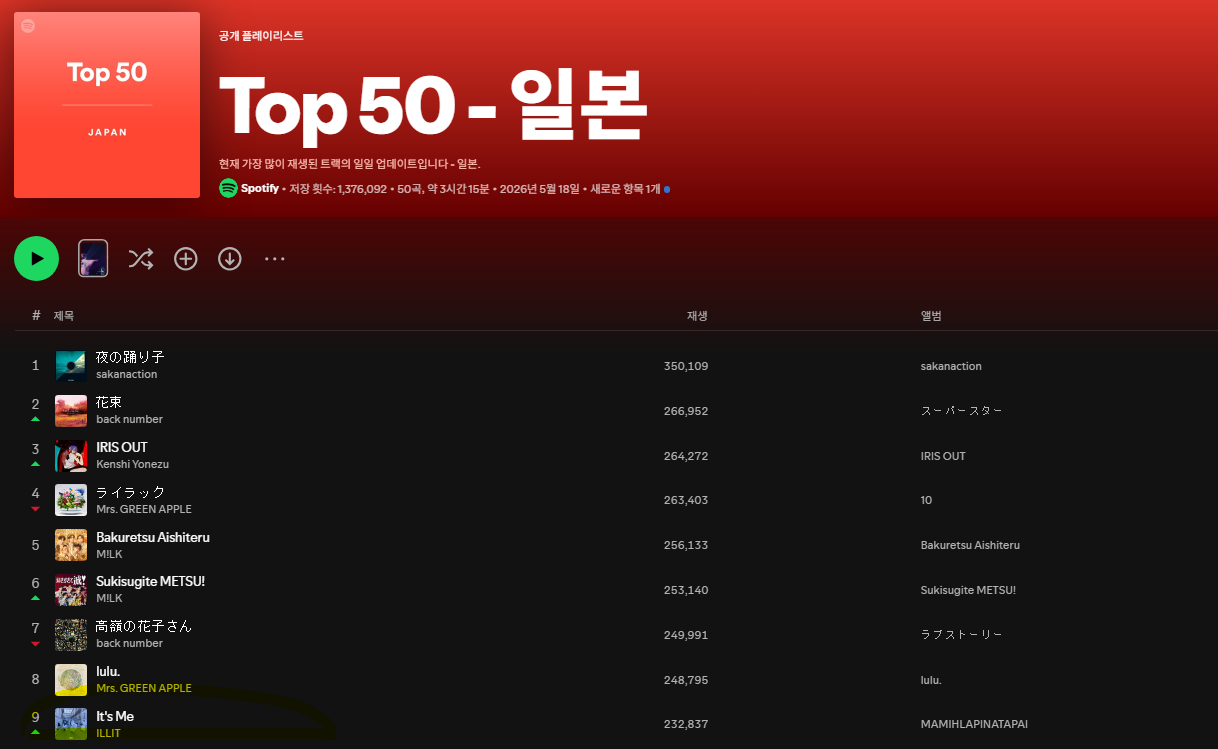
Task: Open artist sakanaction under 夜の踊り子
Action: click(x=127, y=374)
